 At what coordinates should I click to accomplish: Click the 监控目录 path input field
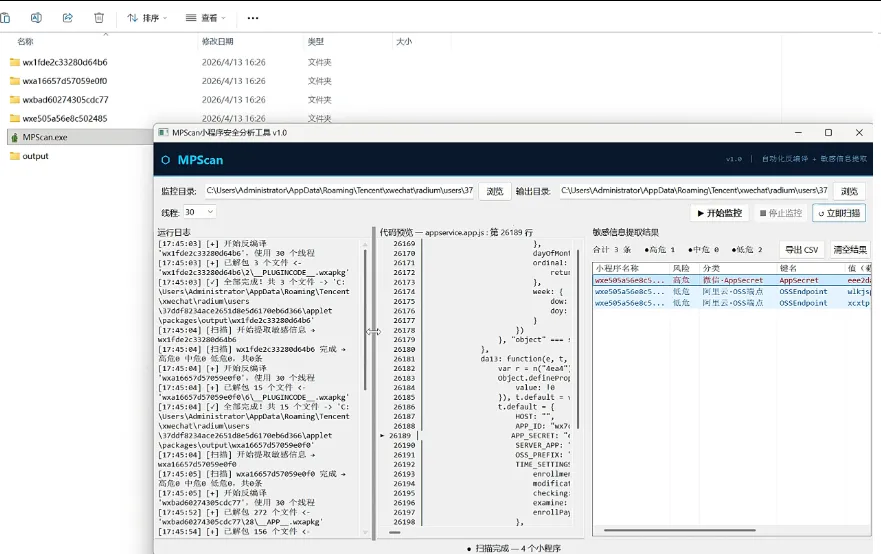(340, 190)
